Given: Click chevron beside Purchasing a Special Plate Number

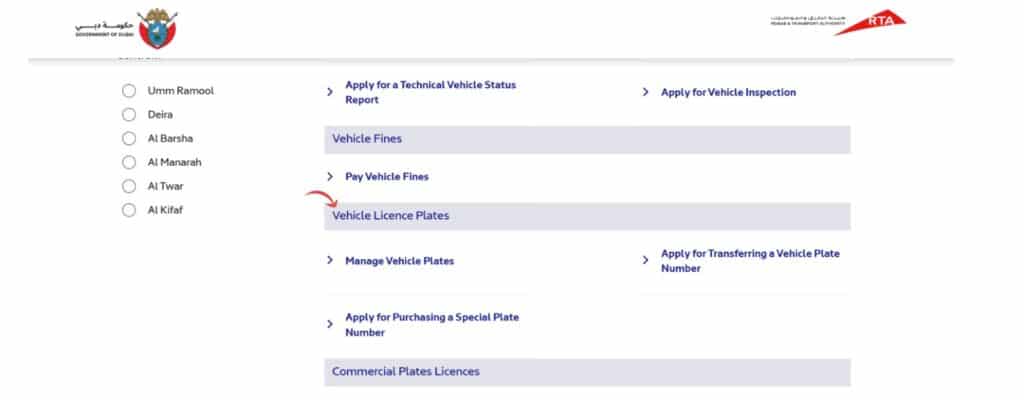Looking at the screenshot, I should 330,324.
